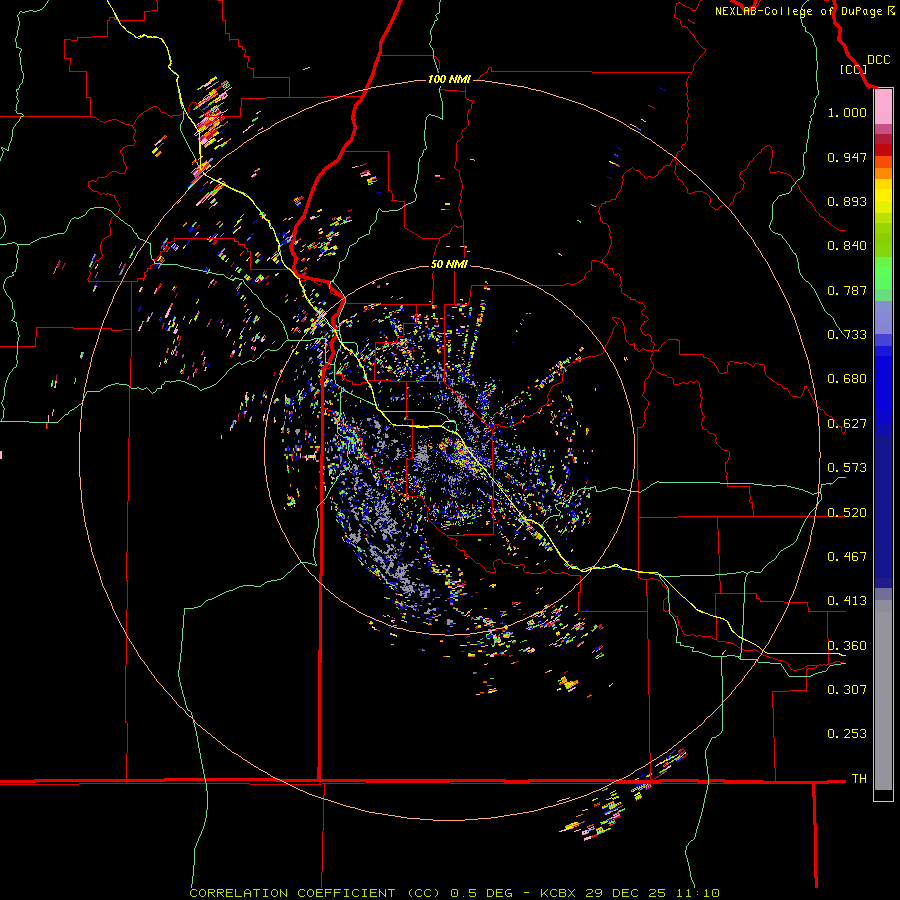Viewport: 900px width, 900px height.
Task: Select the 0.840 scale value
Action: [847, 246]
